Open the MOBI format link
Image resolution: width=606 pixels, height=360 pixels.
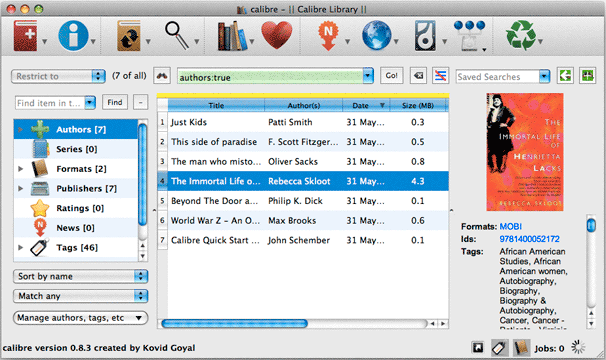(511, 226)
